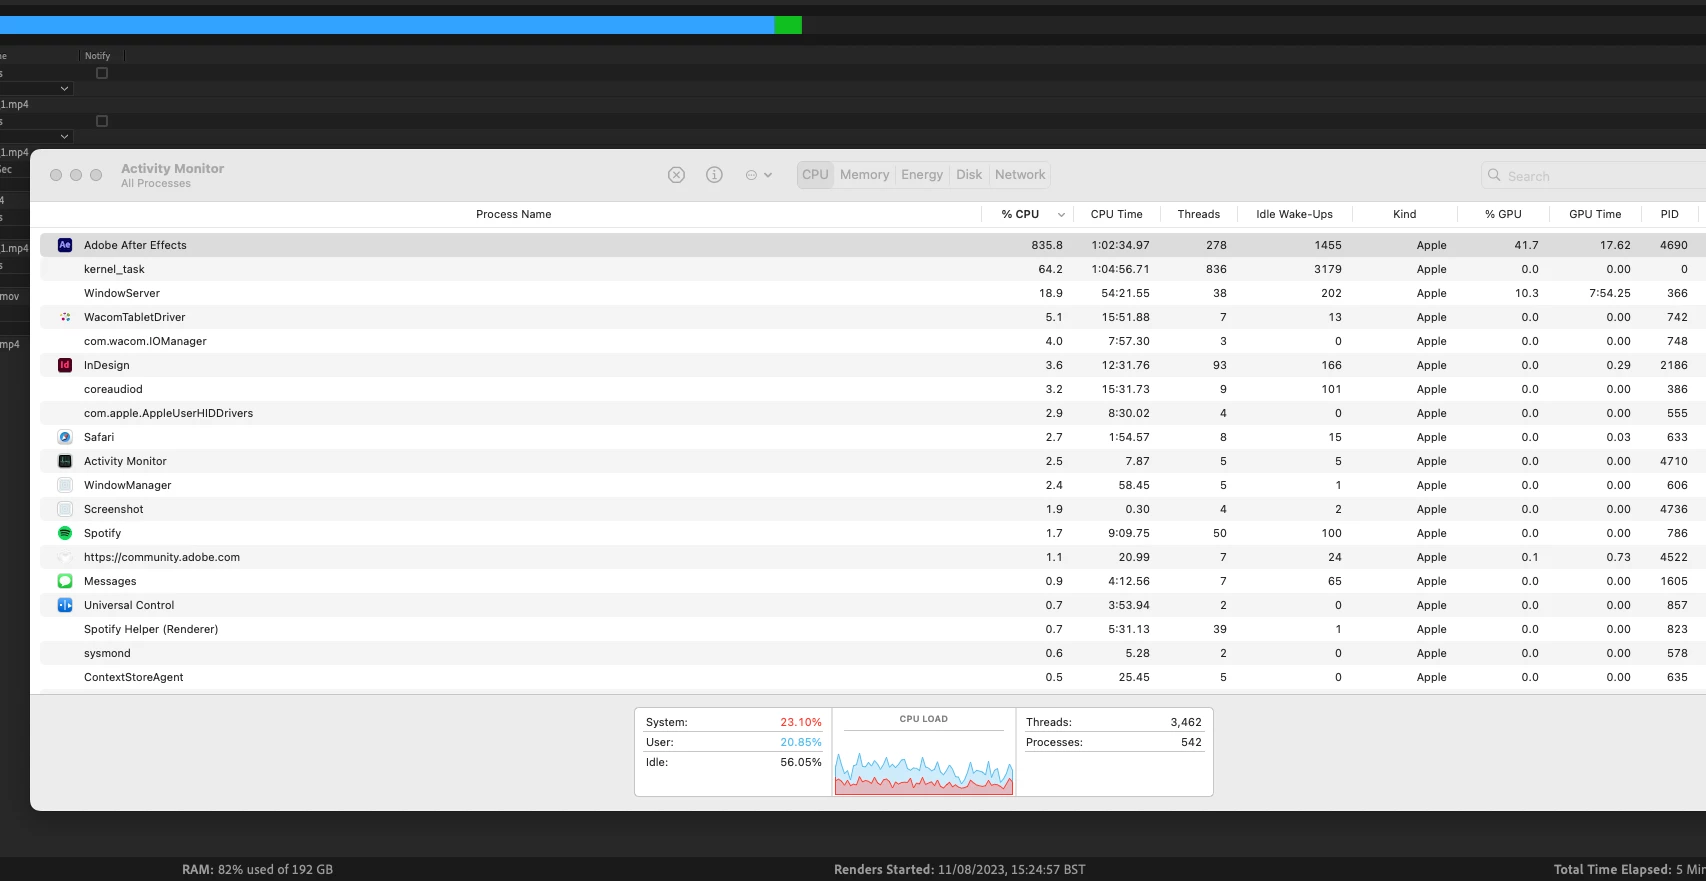Click the Notify column header
Screen dimensions: 1706x881
[x=98, y=56]
